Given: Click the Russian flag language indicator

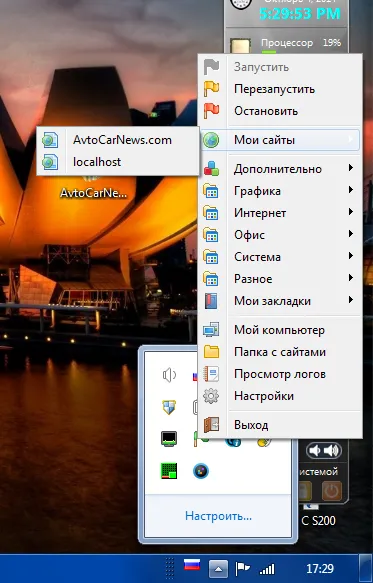Looking at the screenshot, I should (192, 566).
